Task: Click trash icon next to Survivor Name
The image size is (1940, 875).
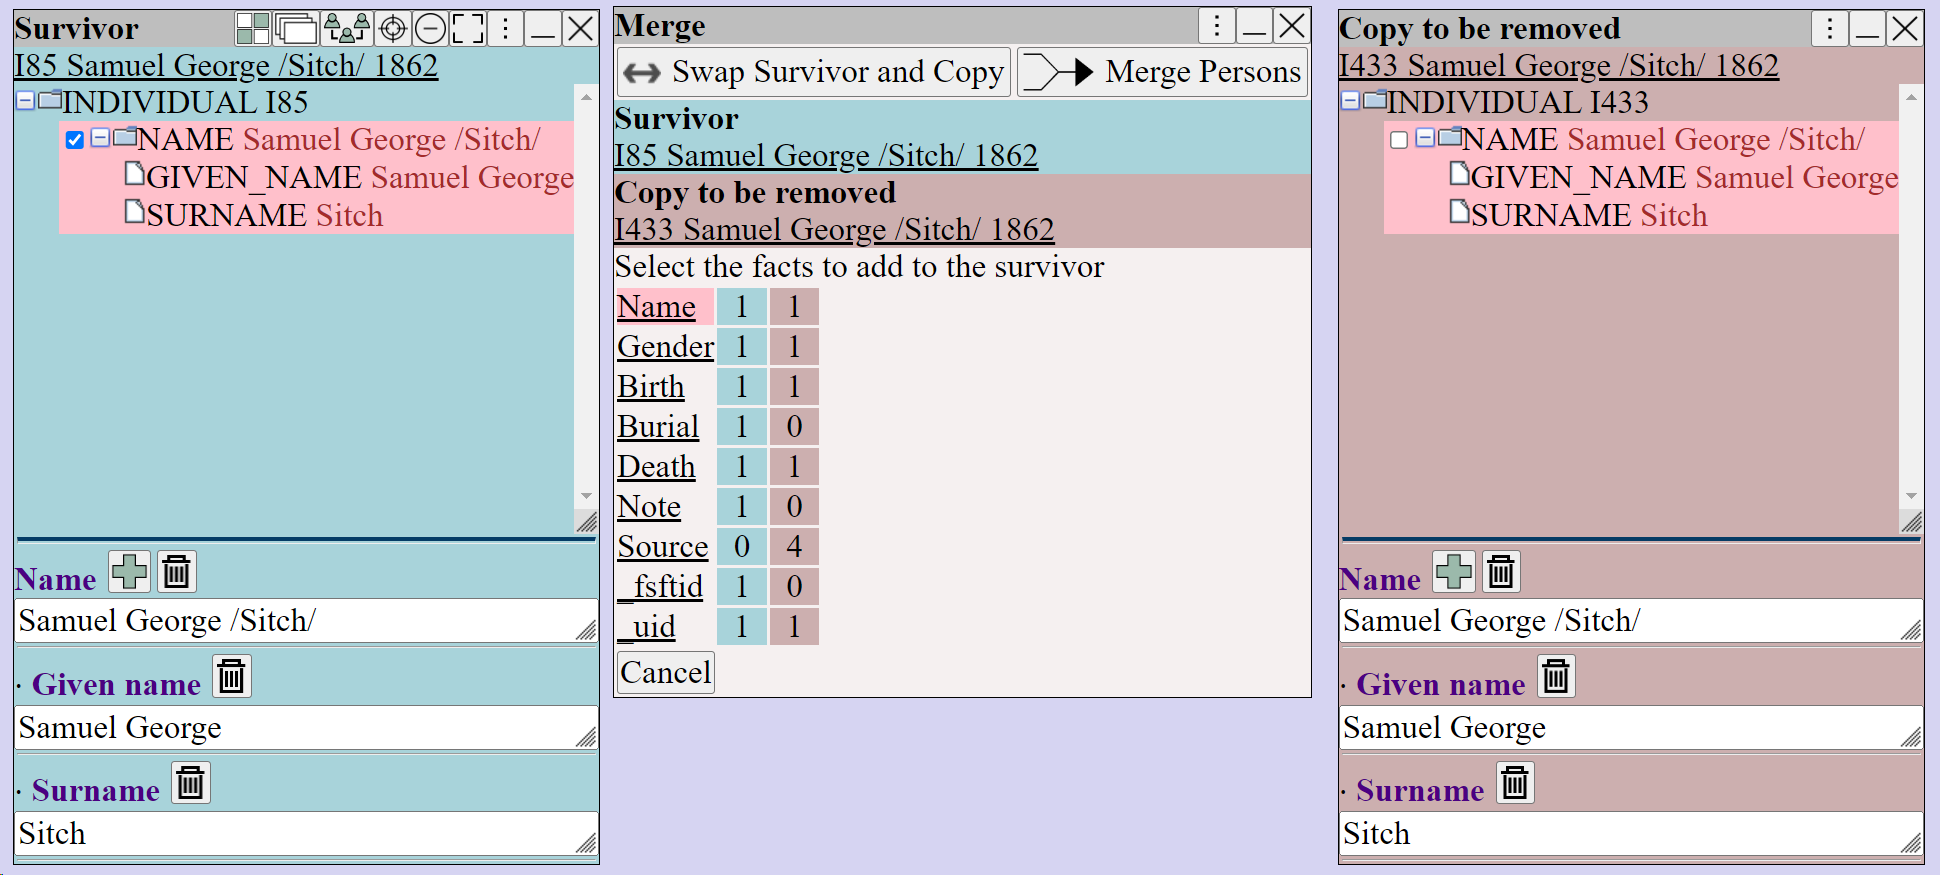Action: 177,572
